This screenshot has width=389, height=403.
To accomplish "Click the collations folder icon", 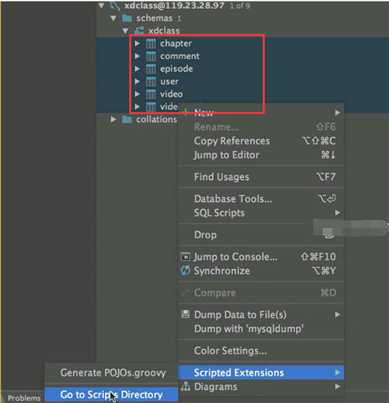I will pos(127,119).
